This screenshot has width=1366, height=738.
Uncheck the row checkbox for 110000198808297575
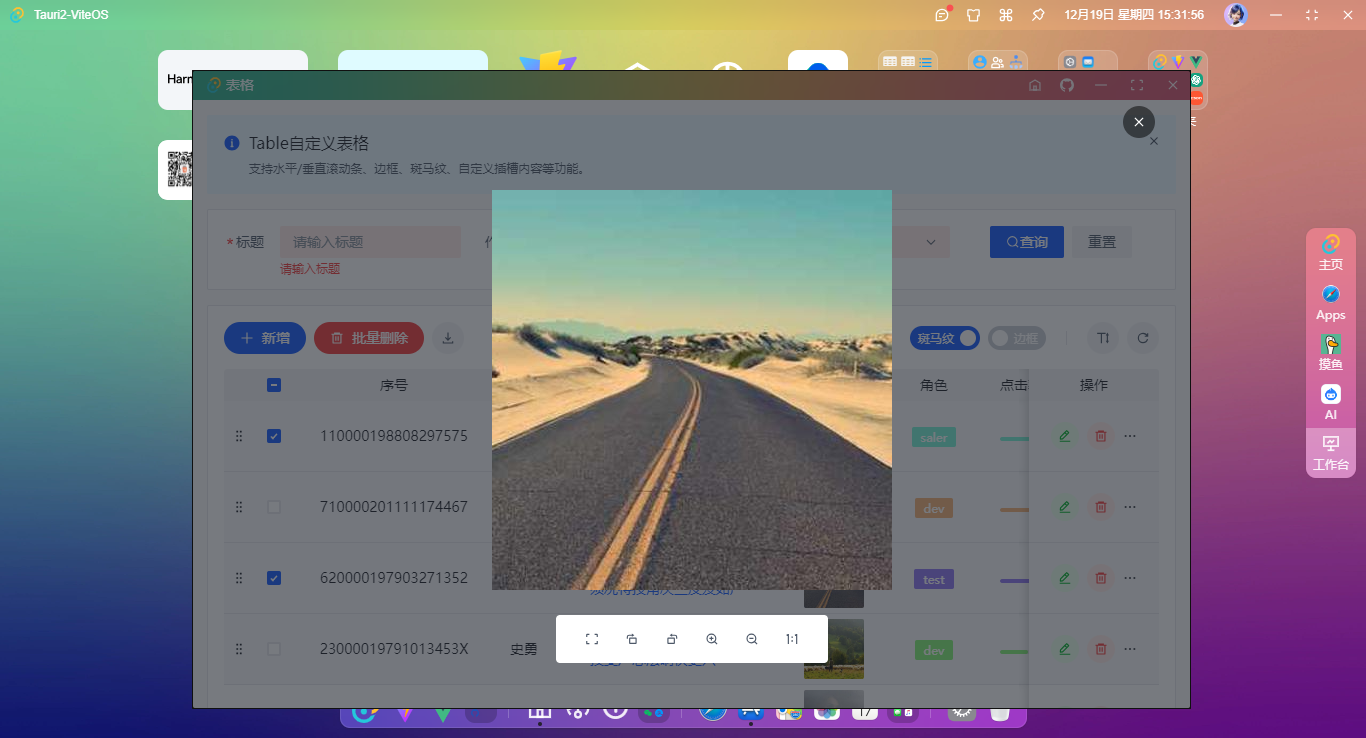(274, 436)
